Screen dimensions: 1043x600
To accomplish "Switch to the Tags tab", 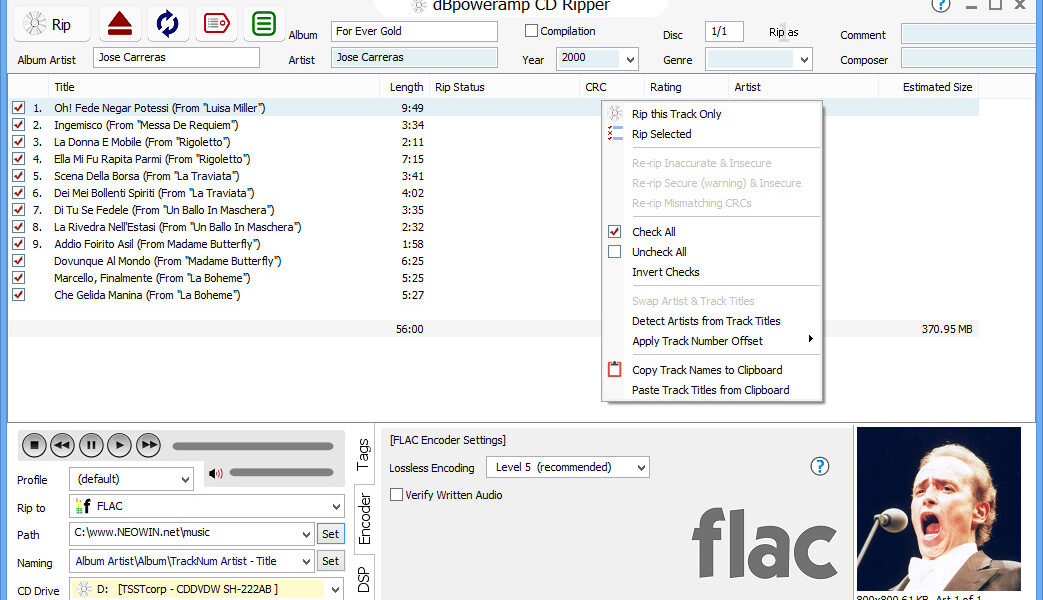I will 364,454.
